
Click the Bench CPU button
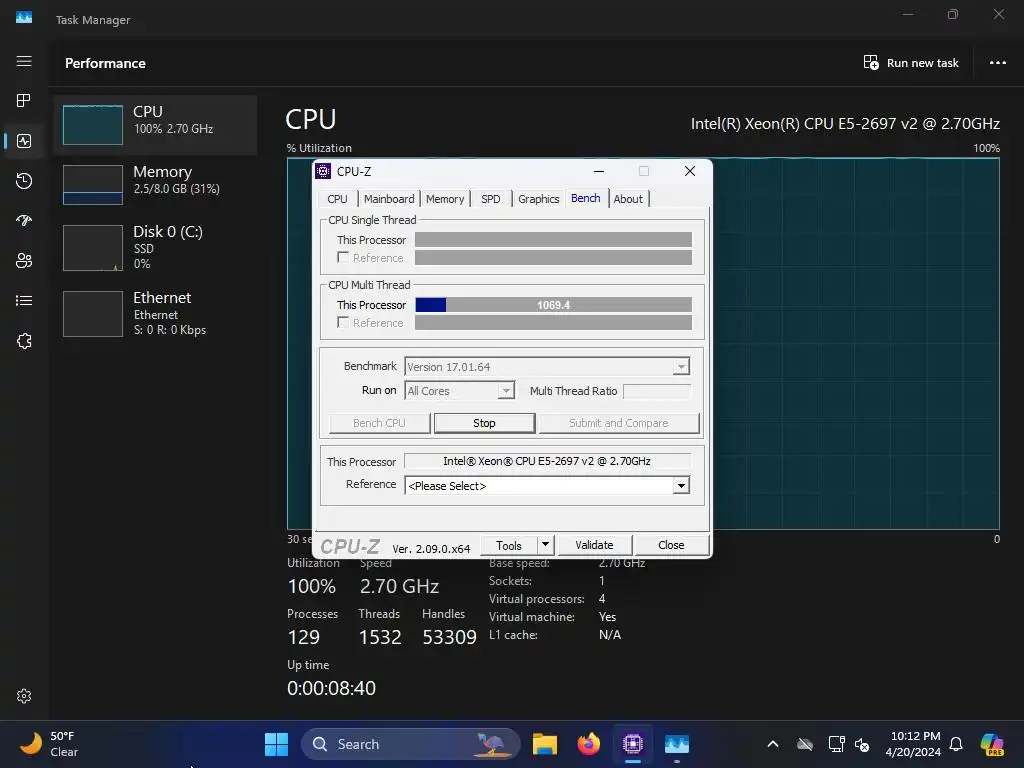pyautogui.click(x=379, y=423)
